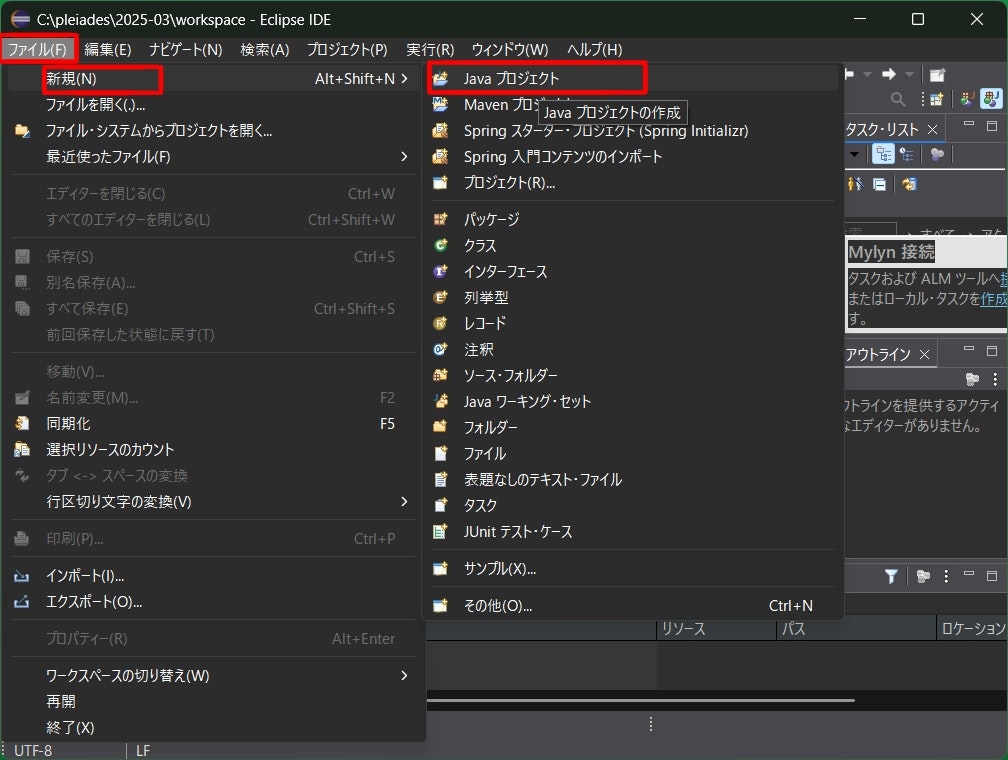
Task: Choose インポート(I)... from the File menu
Action: pyautogui.click(x=213, y=575)
